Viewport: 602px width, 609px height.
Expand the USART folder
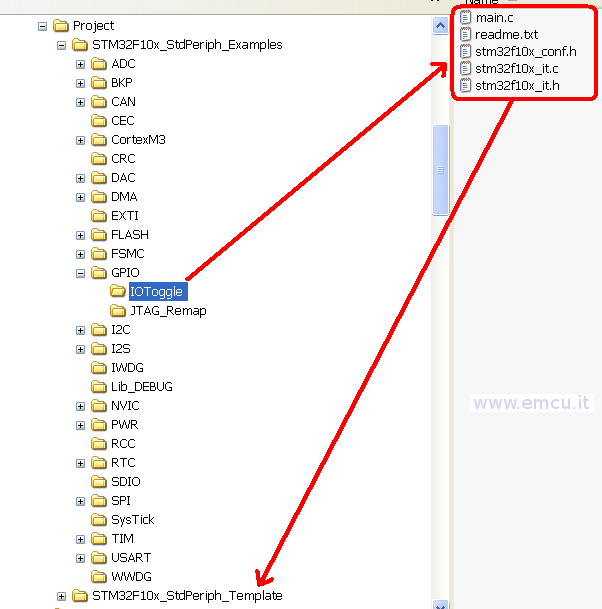pos(80,559)
